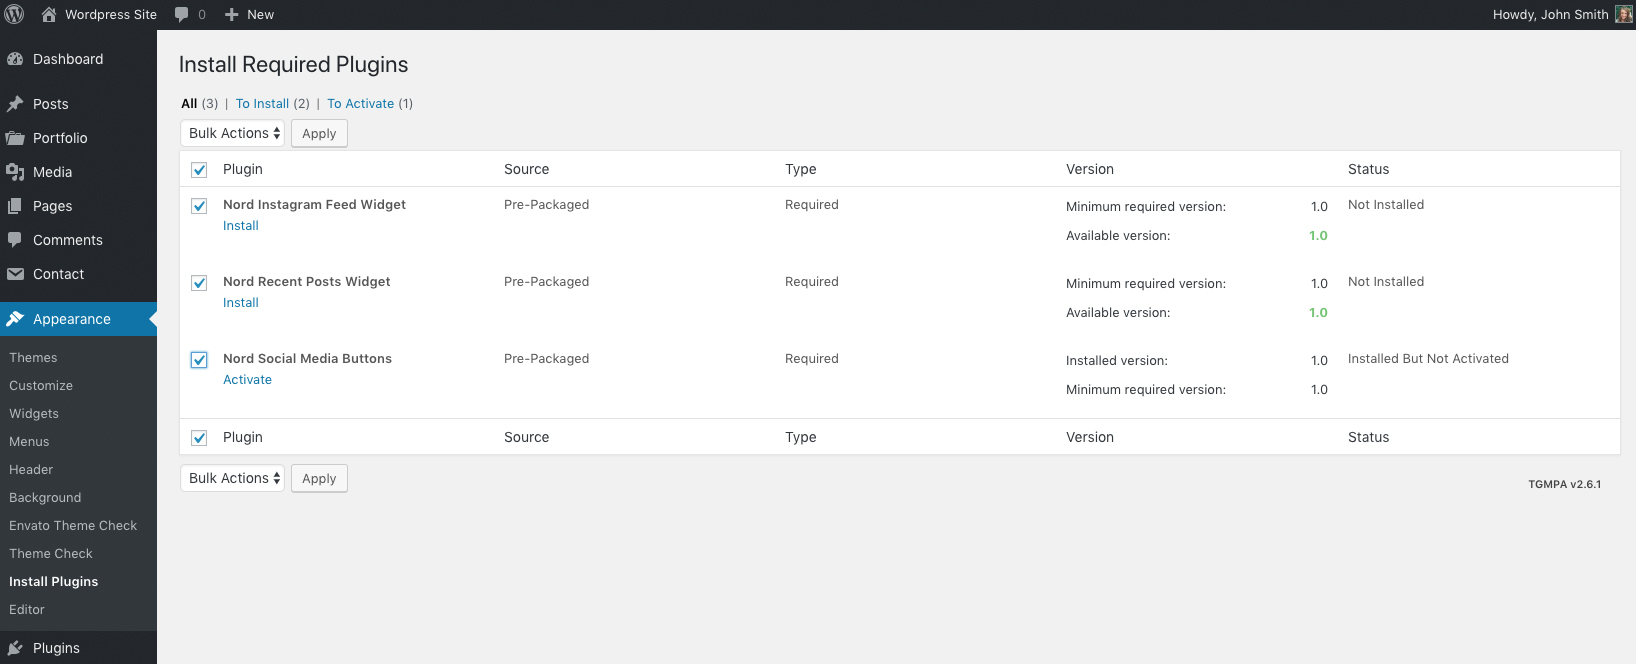Click the Portfolio folder icon
The height and width of the screenshot is (664, 1636).
click(x=15, y=138)
